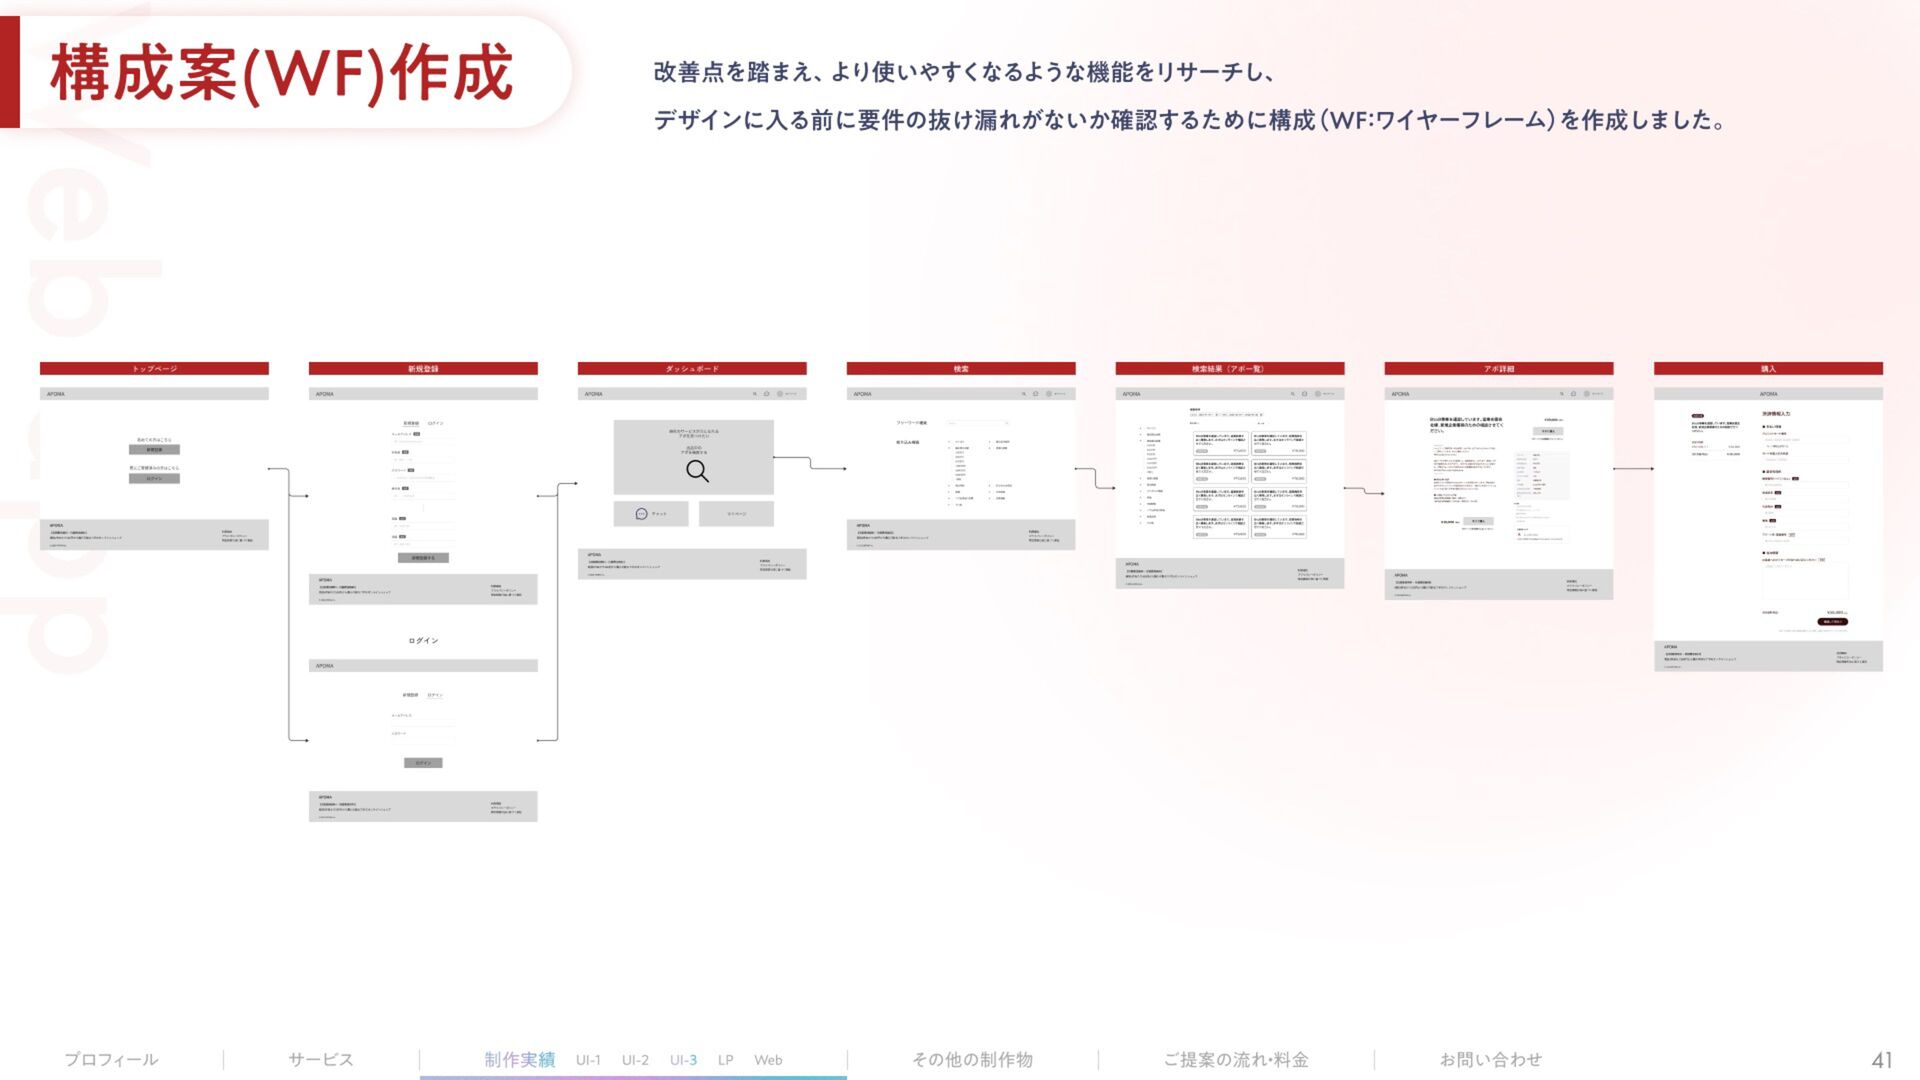Click the submit button of 新規登録 wireframe form
The height and width of the screenshot is (1080, 1920).
click(423, 558)
